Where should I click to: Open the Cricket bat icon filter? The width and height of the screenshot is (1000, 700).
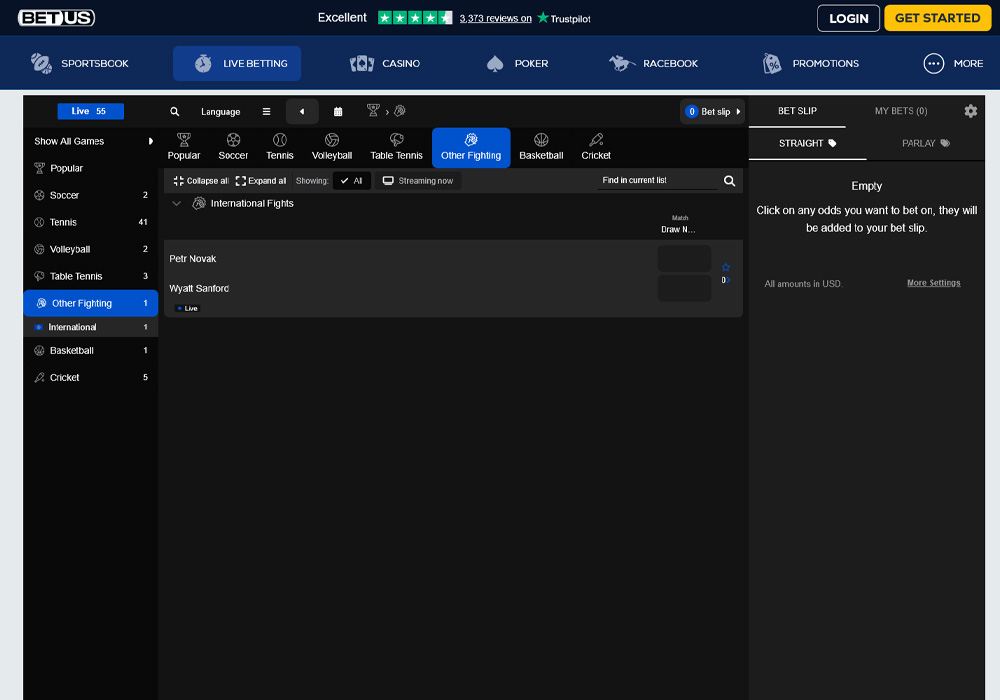coord(595,141)
